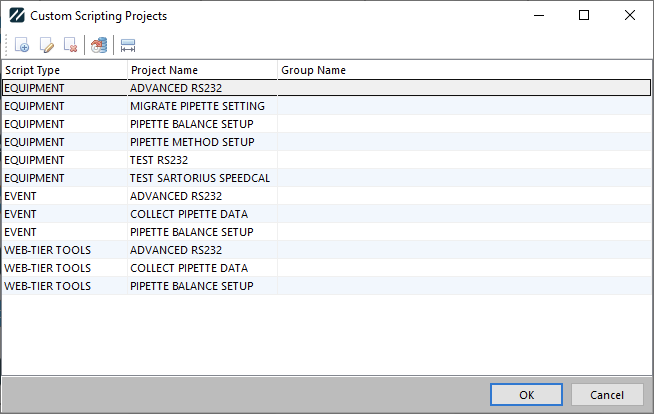Click the add new project icon
This screenshot has width=654, height=414.
[22, 45]
